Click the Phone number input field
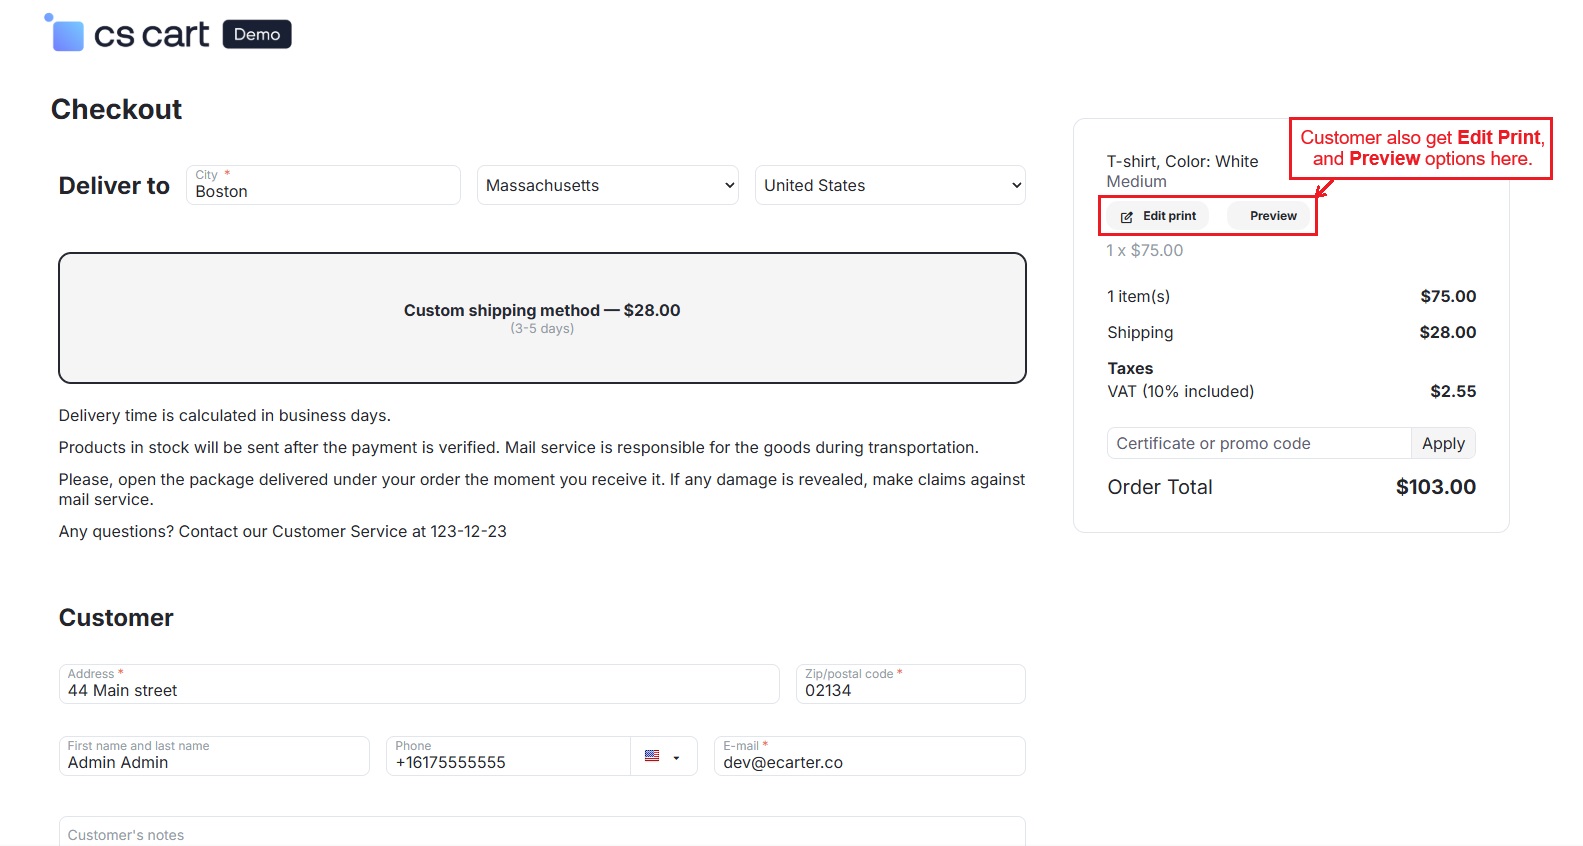1583x846 pixels. point(508,758)
